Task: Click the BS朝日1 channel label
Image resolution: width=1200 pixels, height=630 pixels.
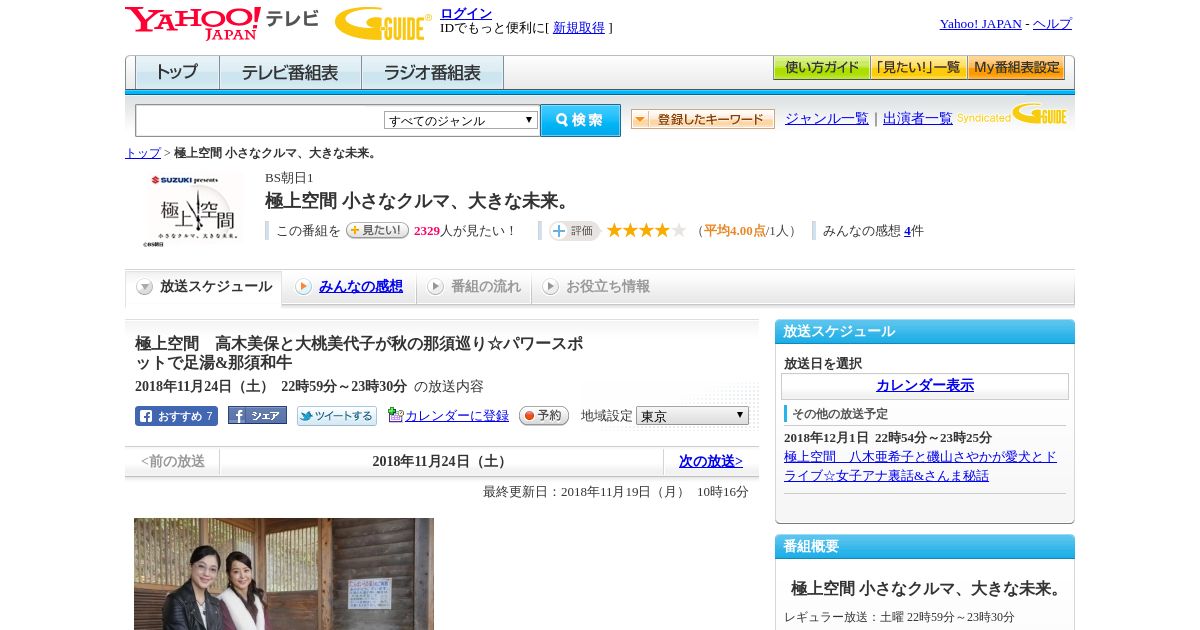Action: tap(289, 178)
